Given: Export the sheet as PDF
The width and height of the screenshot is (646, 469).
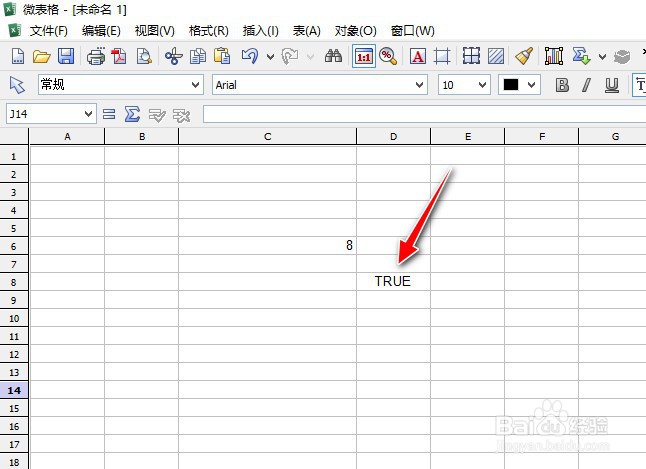Looking at the screenshot, I should point(119,56).
